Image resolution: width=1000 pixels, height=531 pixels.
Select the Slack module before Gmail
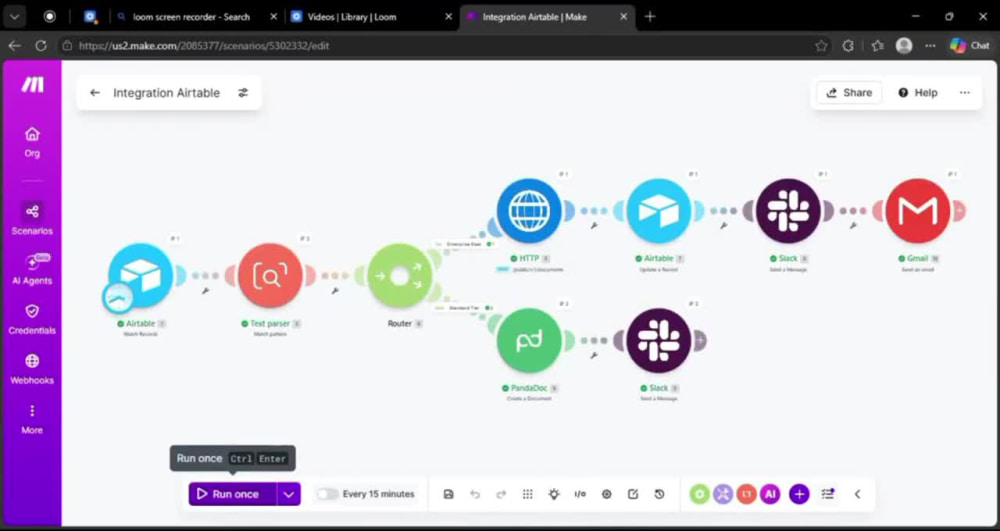788,210
